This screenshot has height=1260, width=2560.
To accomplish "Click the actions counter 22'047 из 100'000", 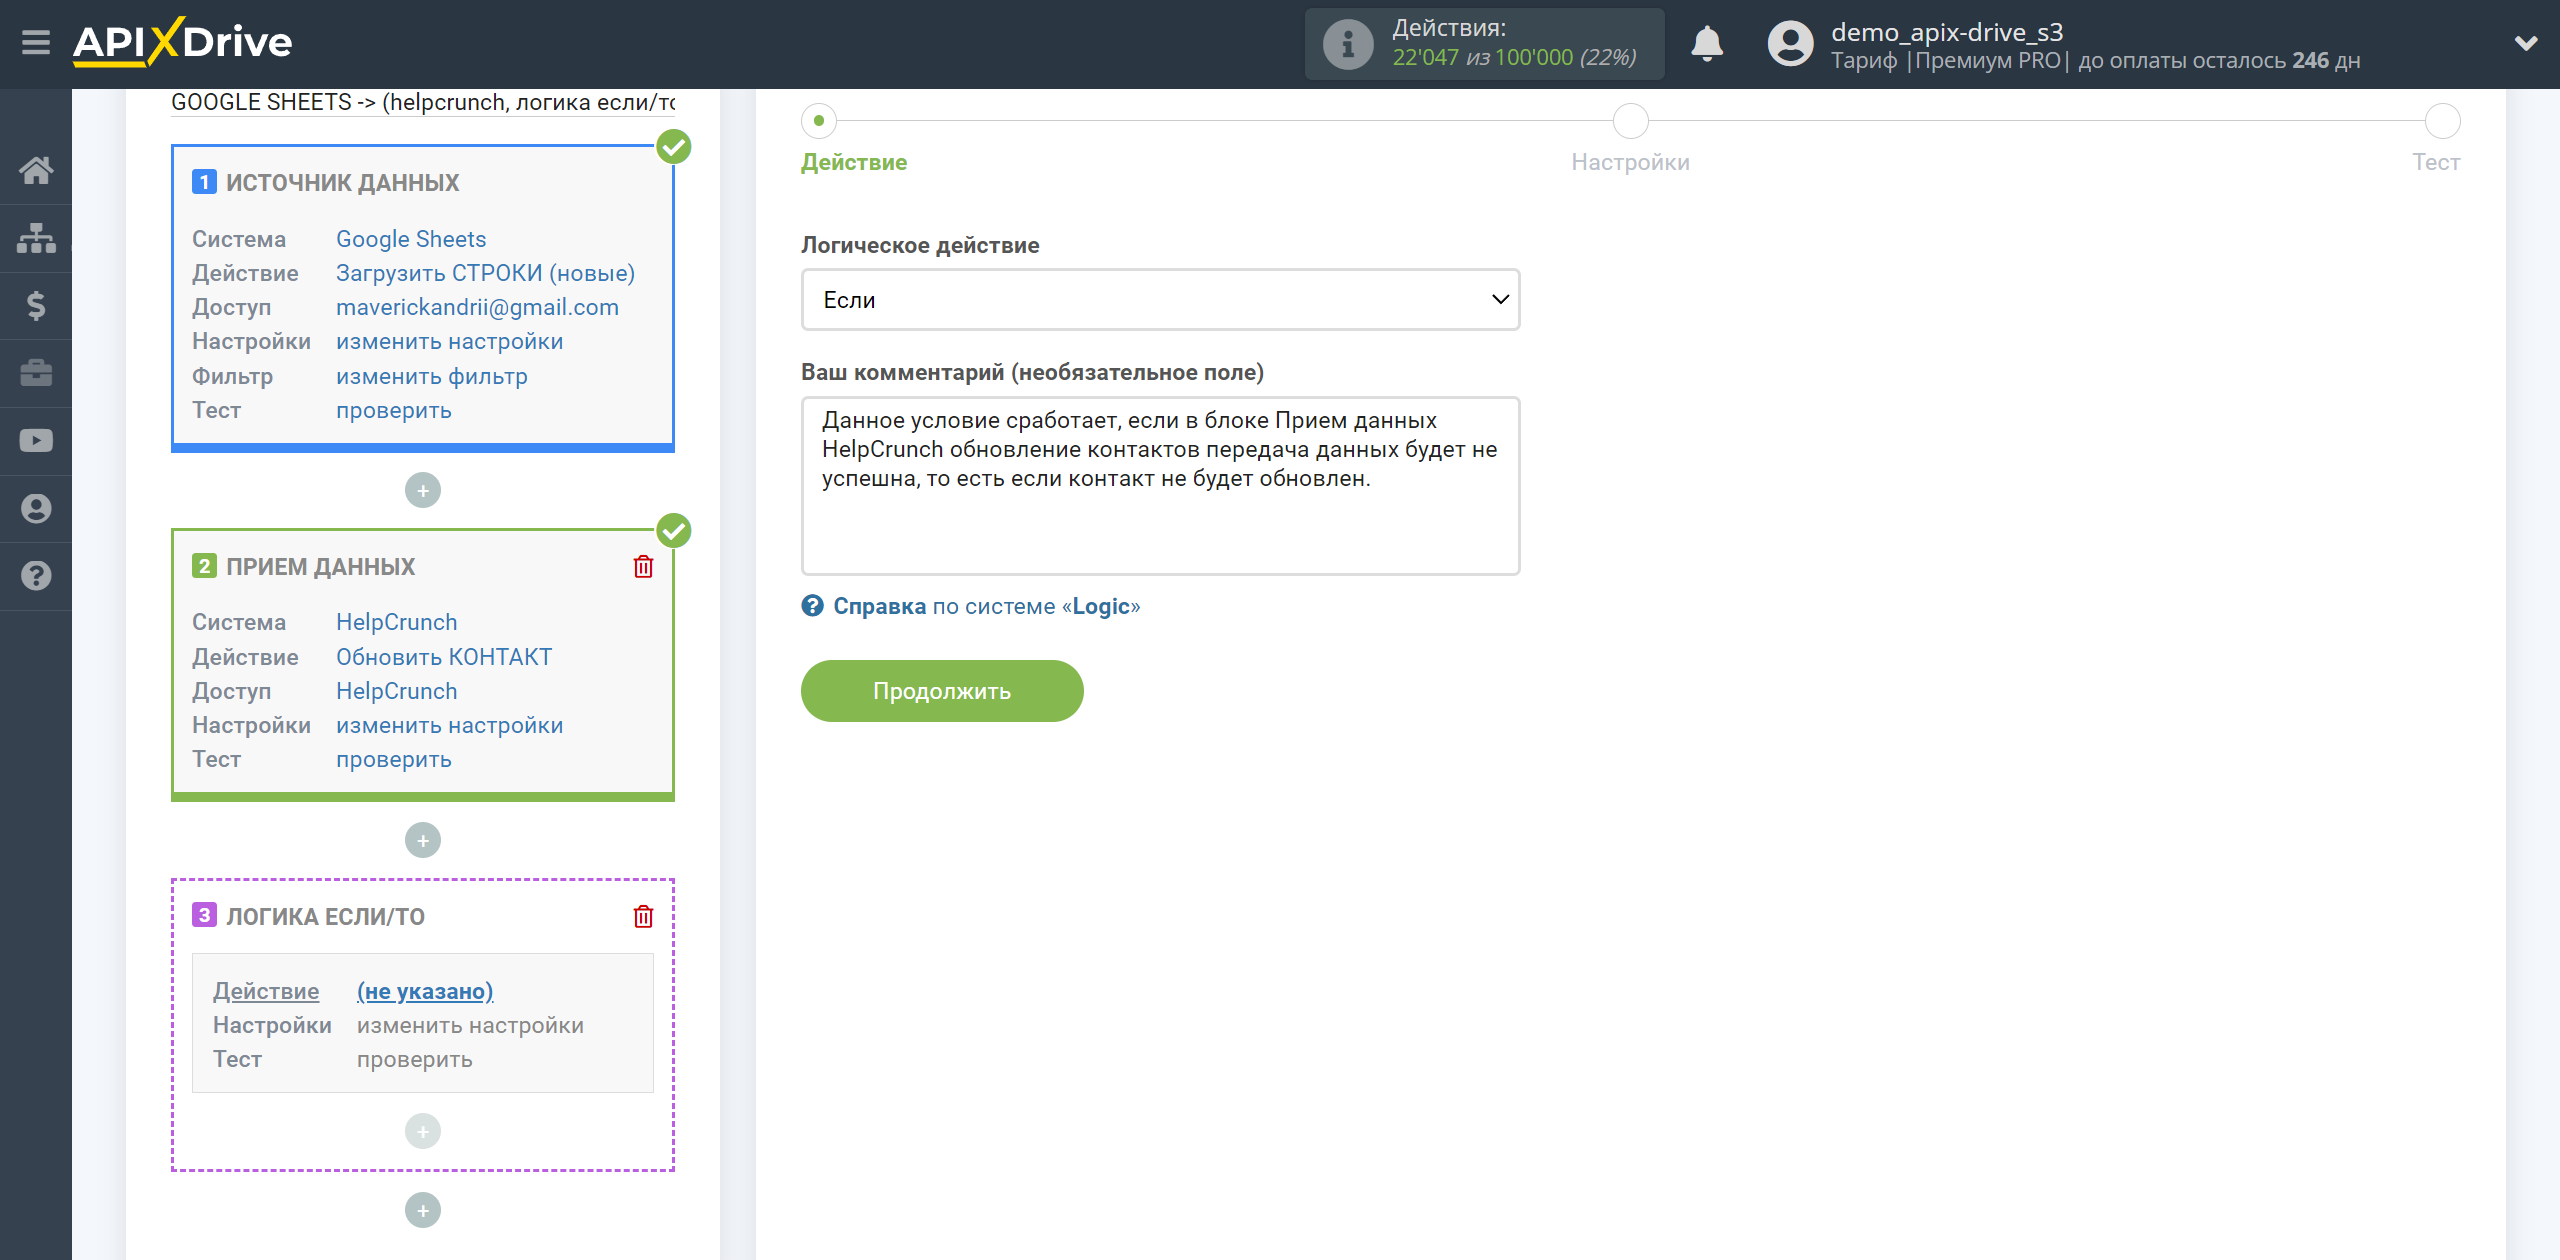I will pos(1514,58).
